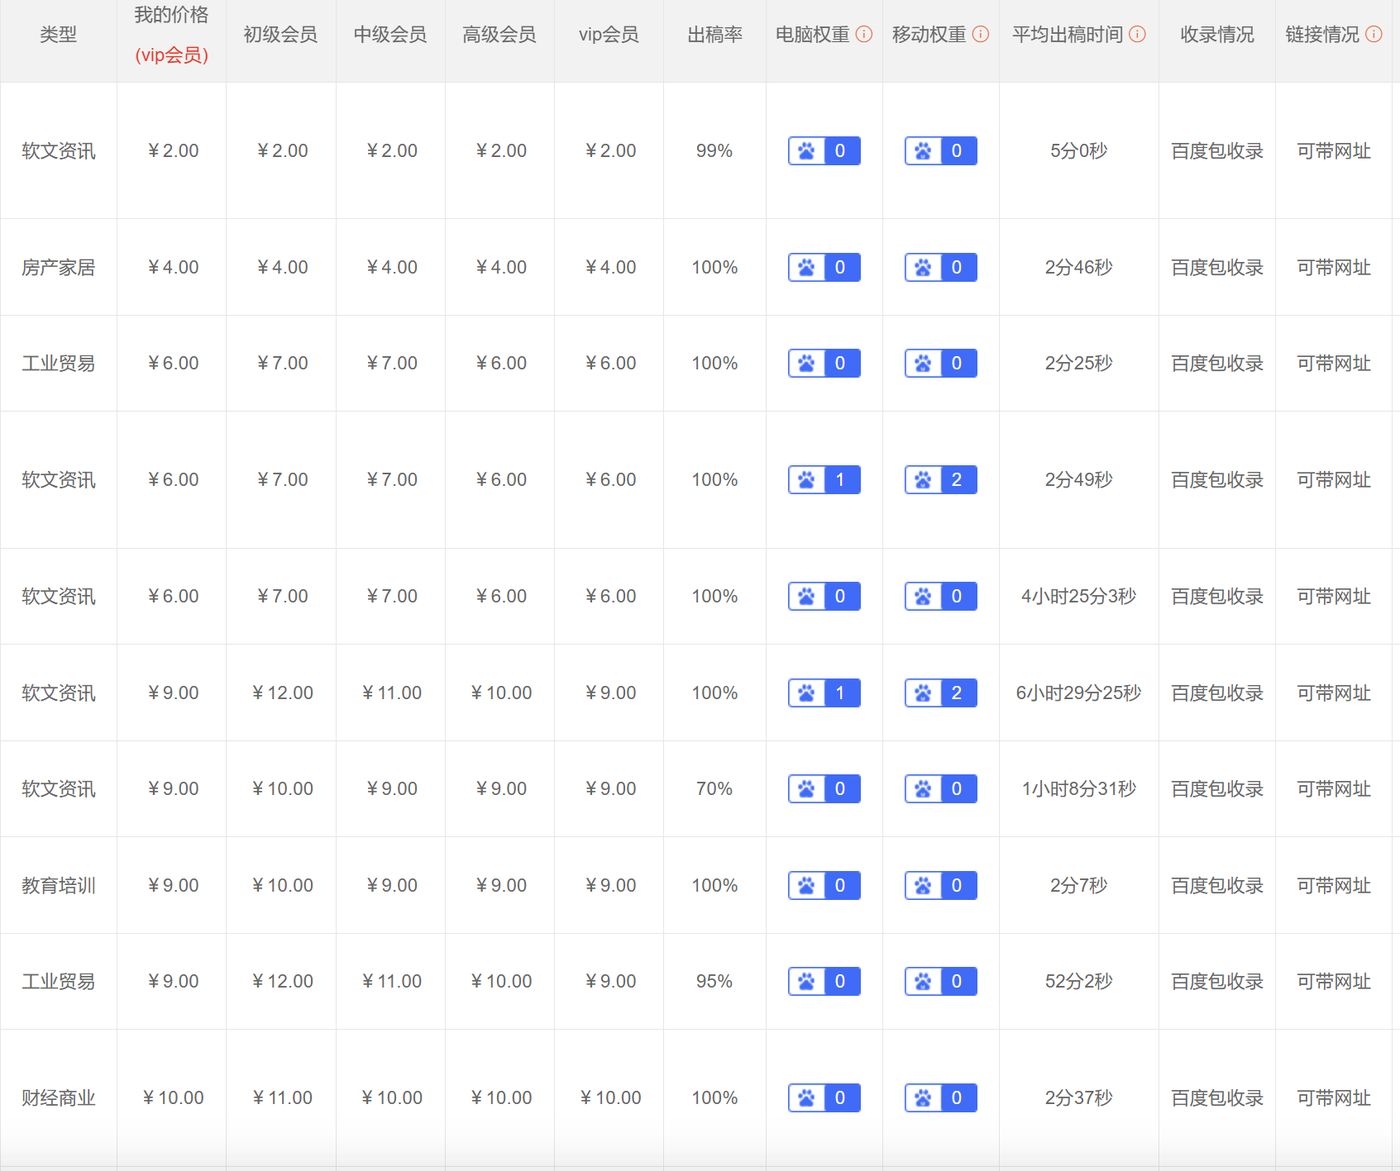Click the 类型 column header

point(58,35)
